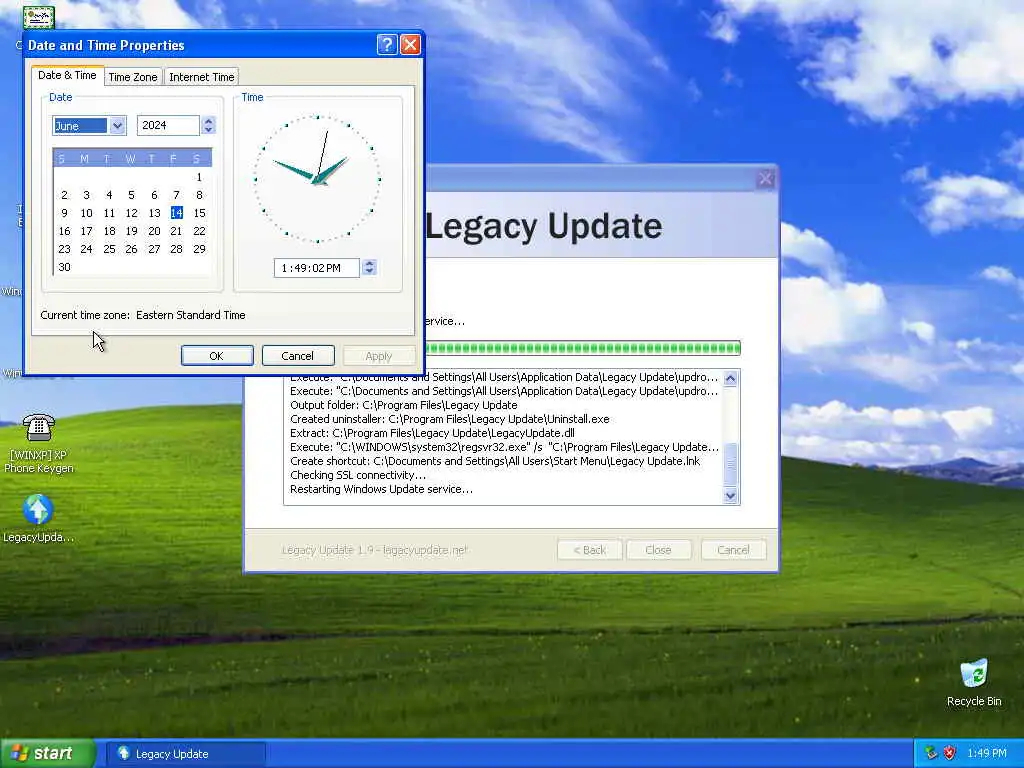Click the 'Output folder' log line

click(404, 405)
